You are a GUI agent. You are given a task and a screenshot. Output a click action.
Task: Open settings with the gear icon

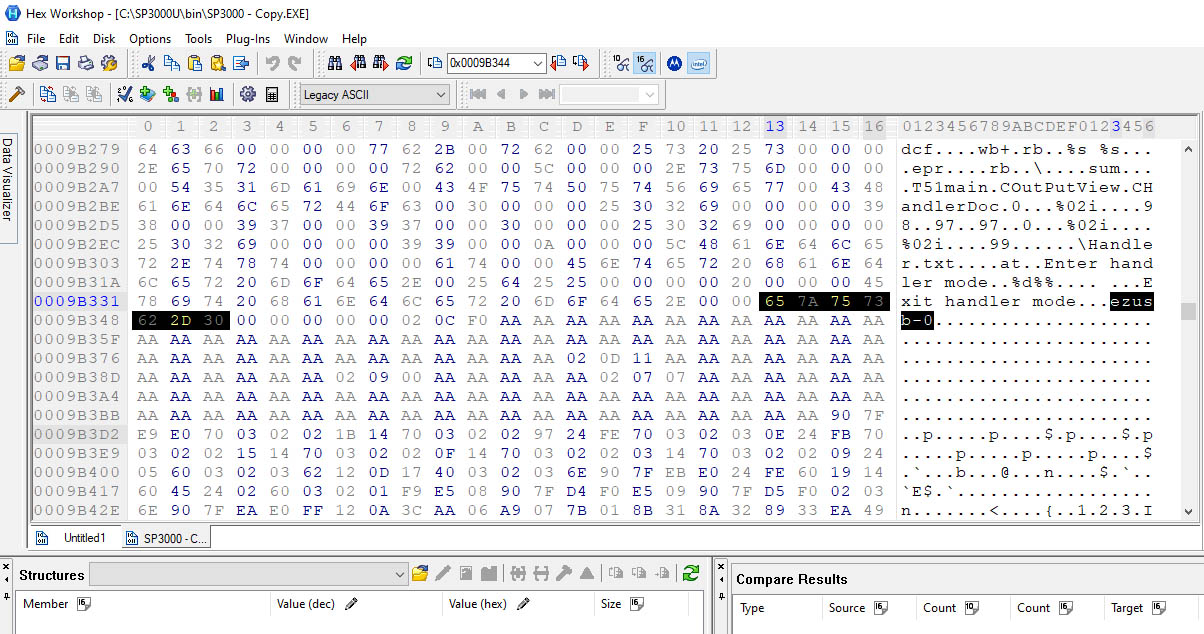point(247,94)
